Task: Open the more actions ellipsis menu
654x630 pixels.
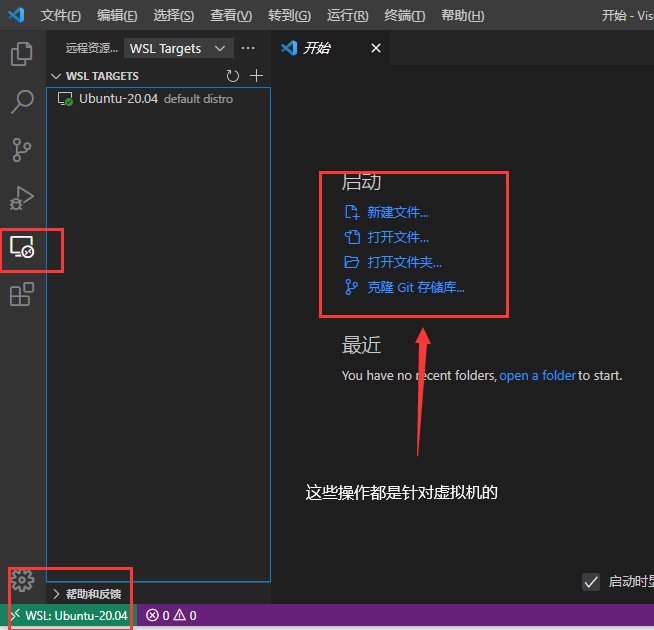Action: [x=248, y=48]
